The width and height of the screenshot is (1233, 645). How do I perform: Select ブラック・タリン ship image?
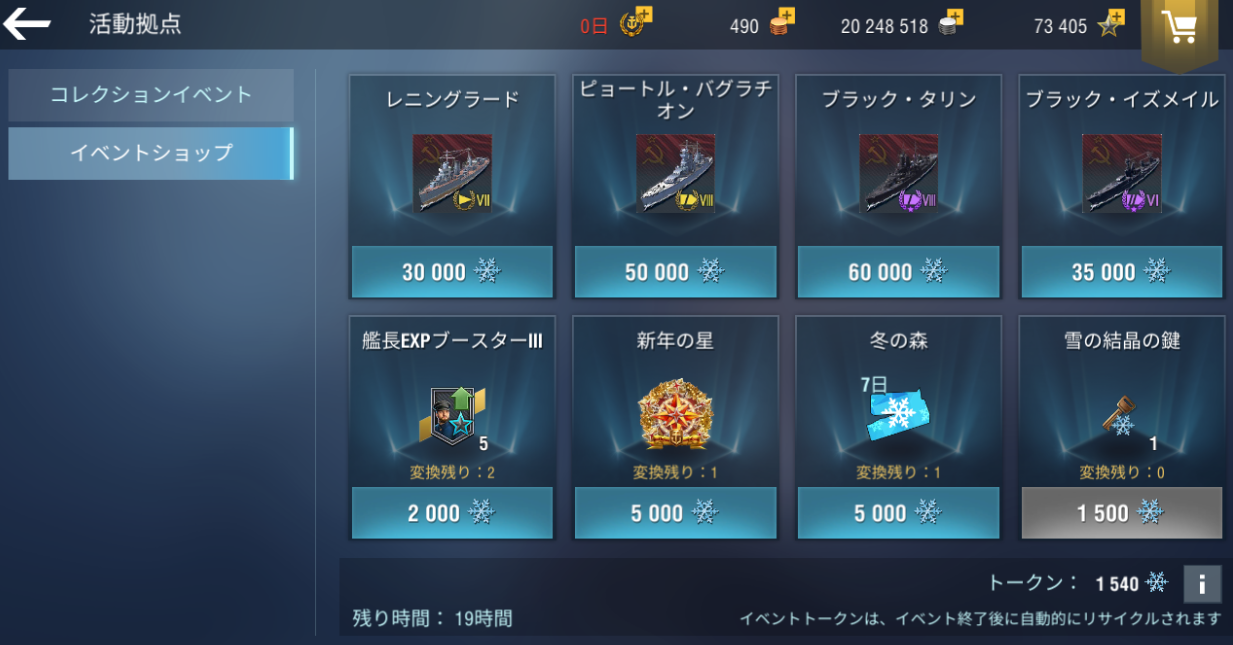[x=898, y=174]
